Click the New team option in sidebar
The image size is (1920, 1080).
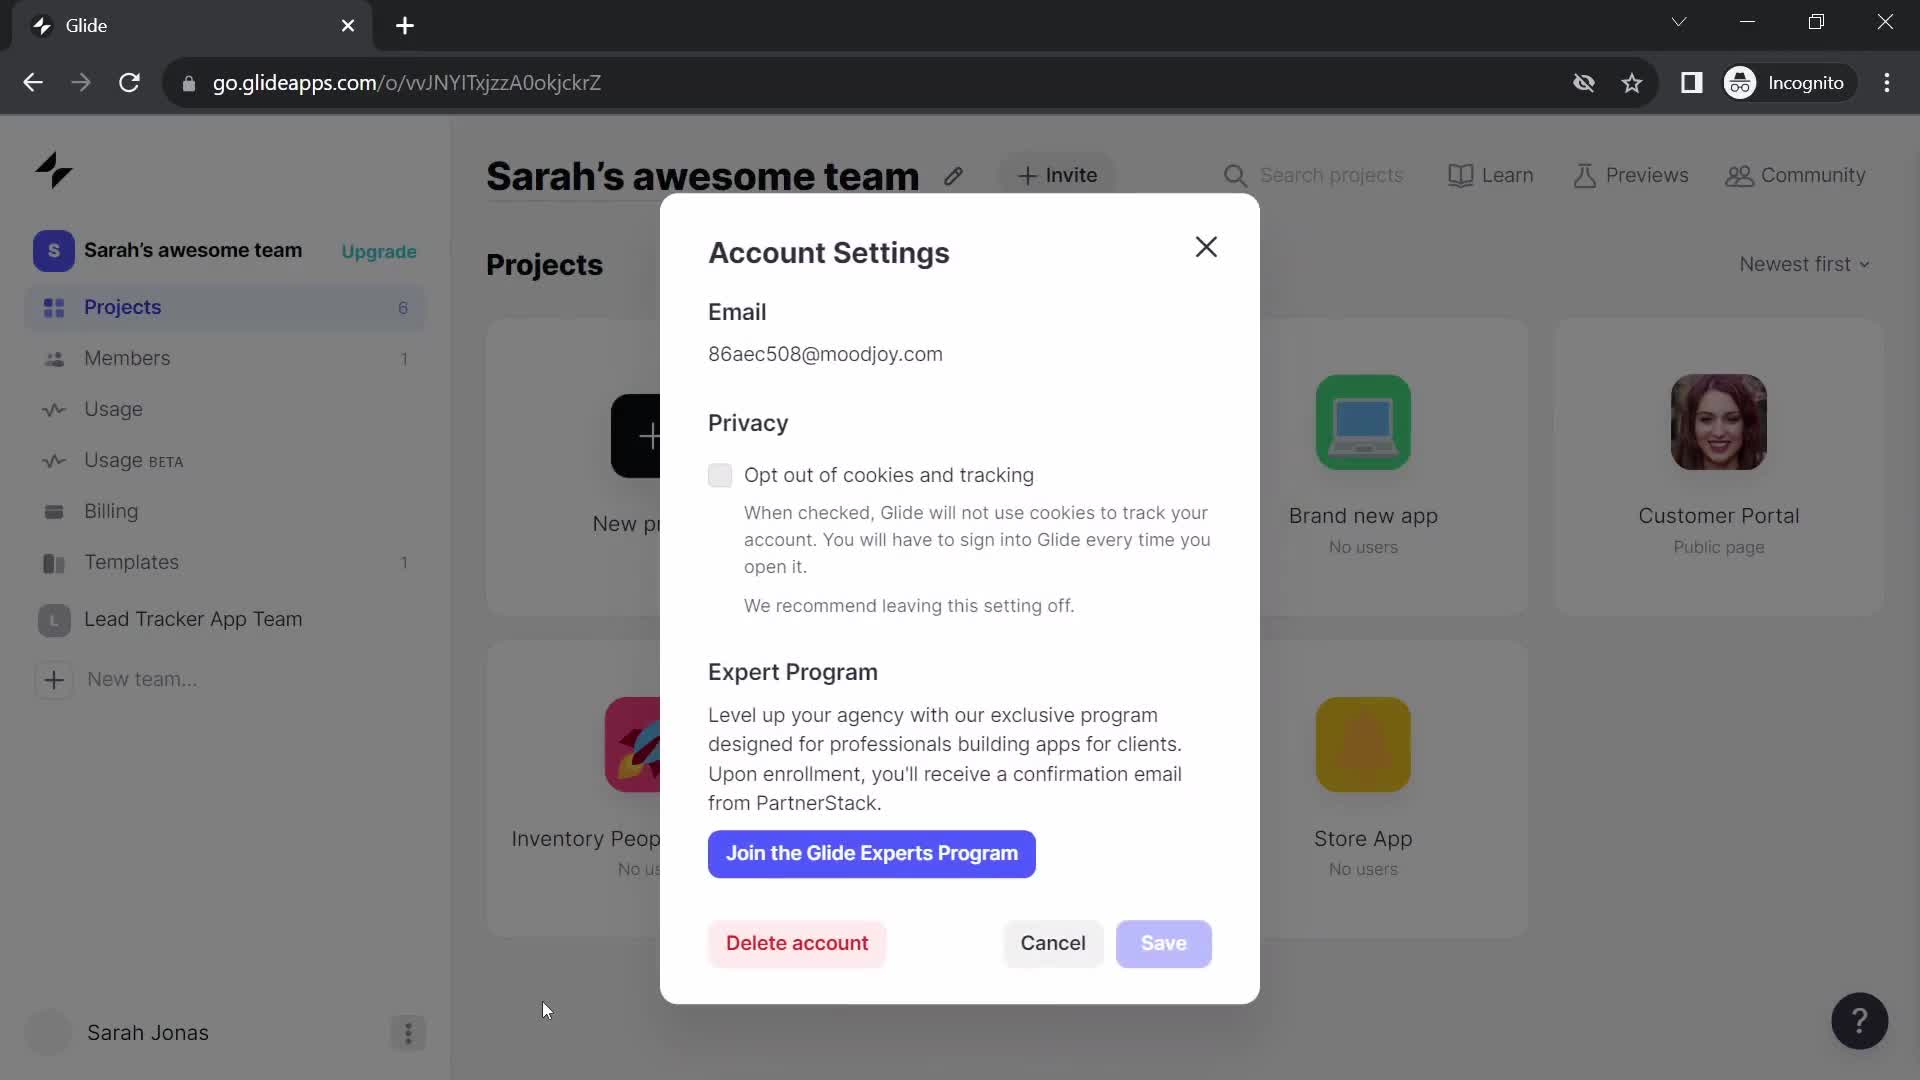click(x=142, y=678)
